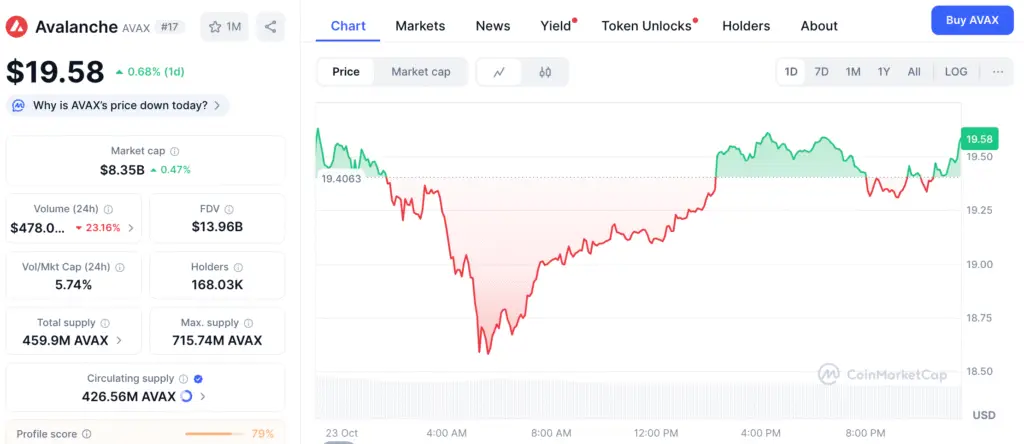Expand Circulating supply details chevron

click(203, 396)
